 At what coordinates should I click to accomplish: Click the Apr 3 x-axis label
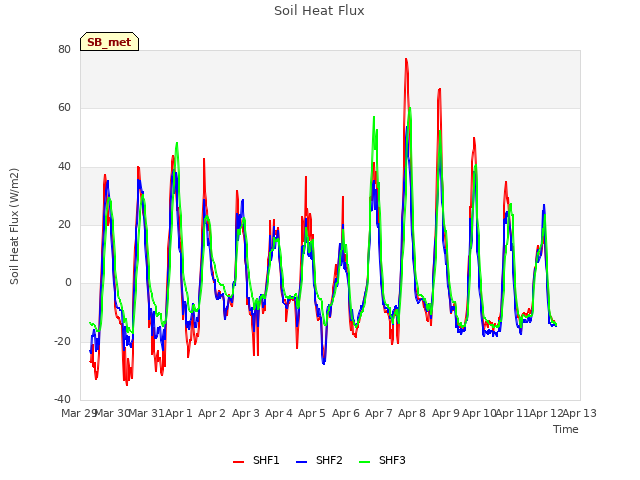[246, 413]
